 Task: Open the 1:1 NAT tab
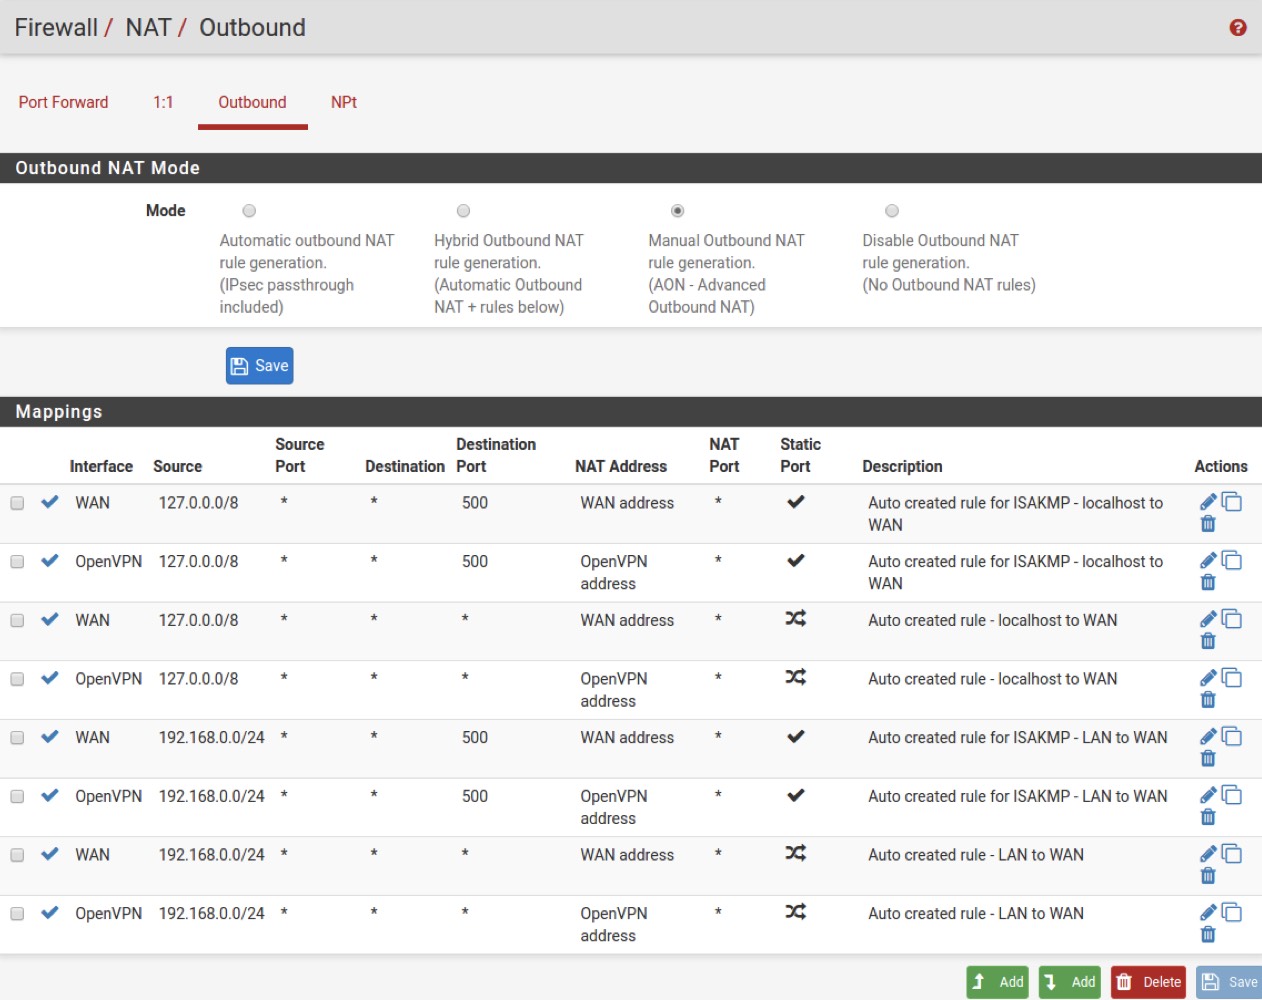(x=163, y=102)
